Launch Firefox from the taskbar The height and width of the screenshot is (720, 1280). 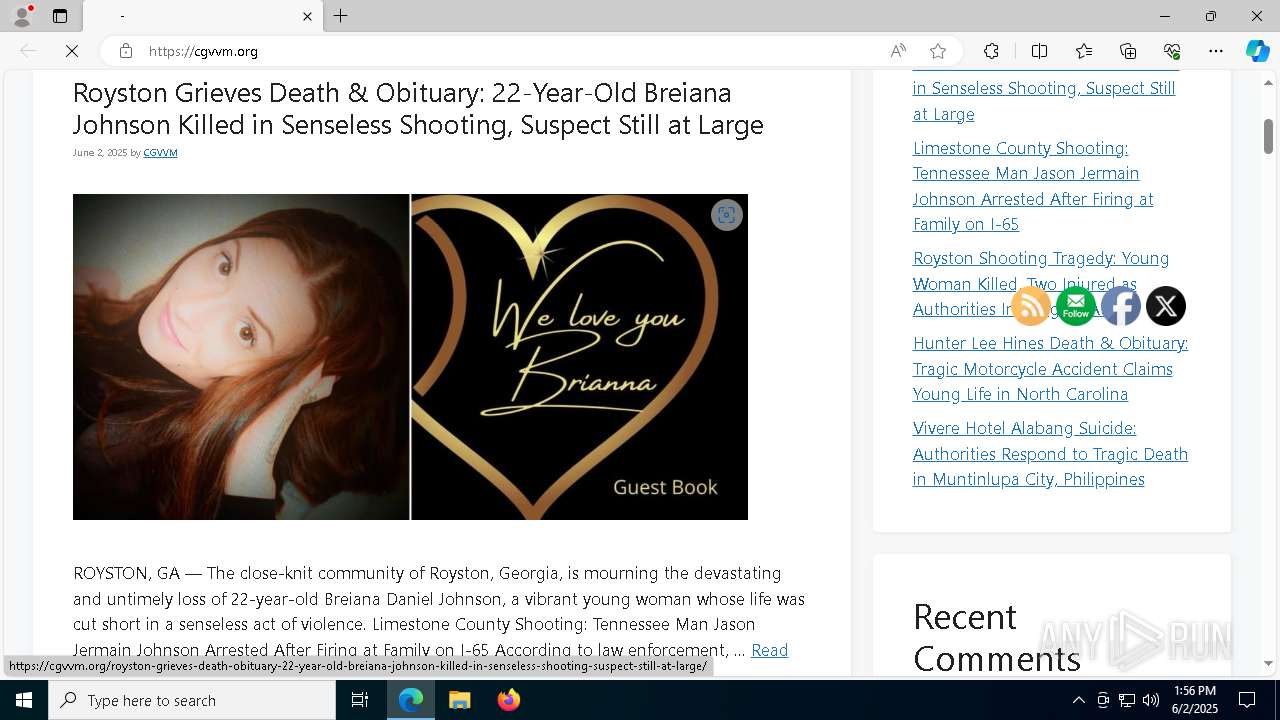pyautogui.click(x=509, y=700)
